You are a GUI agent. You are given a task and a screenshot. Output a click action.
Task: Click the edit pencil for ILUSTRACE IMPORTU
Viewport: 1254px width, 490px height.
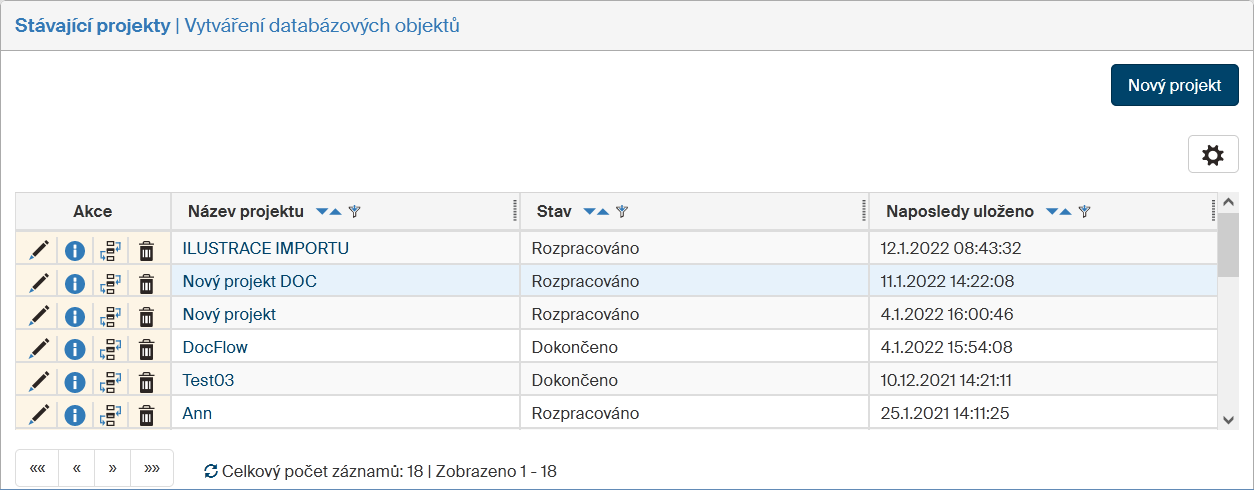39,249
